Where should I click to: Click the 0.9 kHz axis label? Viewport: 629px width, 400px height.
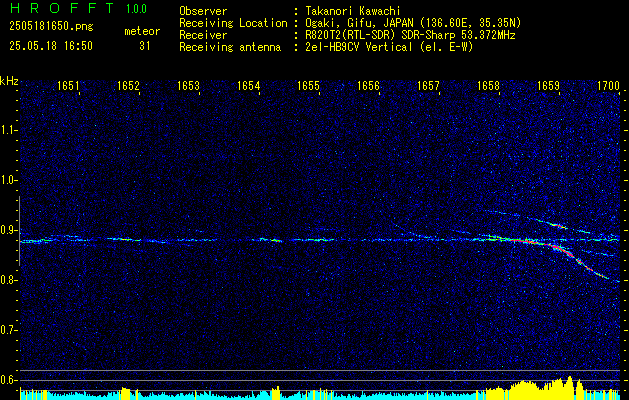click(7, 230)
